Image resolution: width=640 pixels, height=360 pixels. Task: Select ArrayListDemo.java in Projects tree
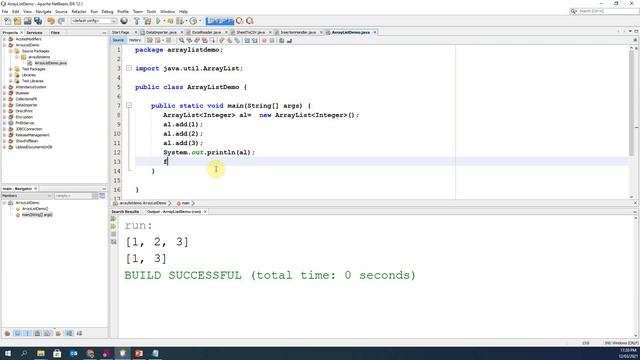point(50,63)
